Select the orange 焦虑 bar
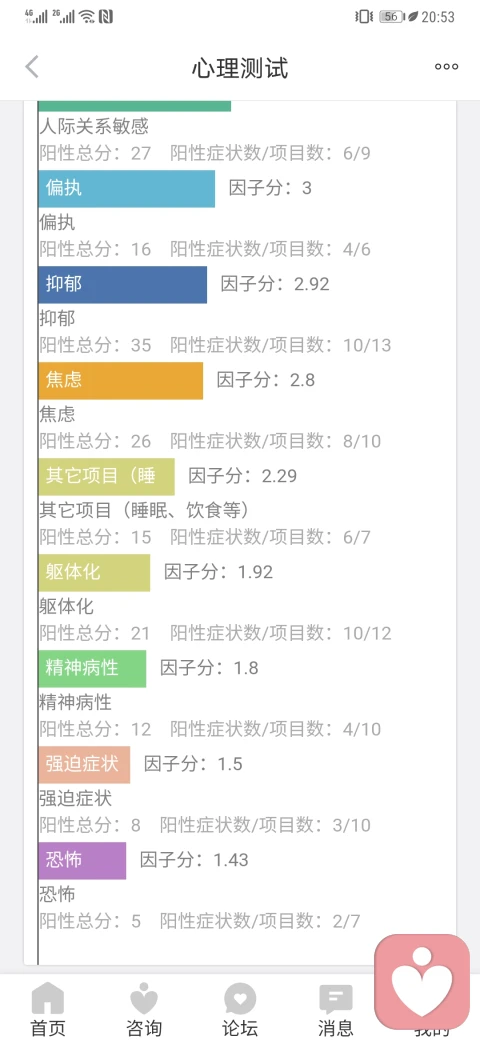 (121, 381)
